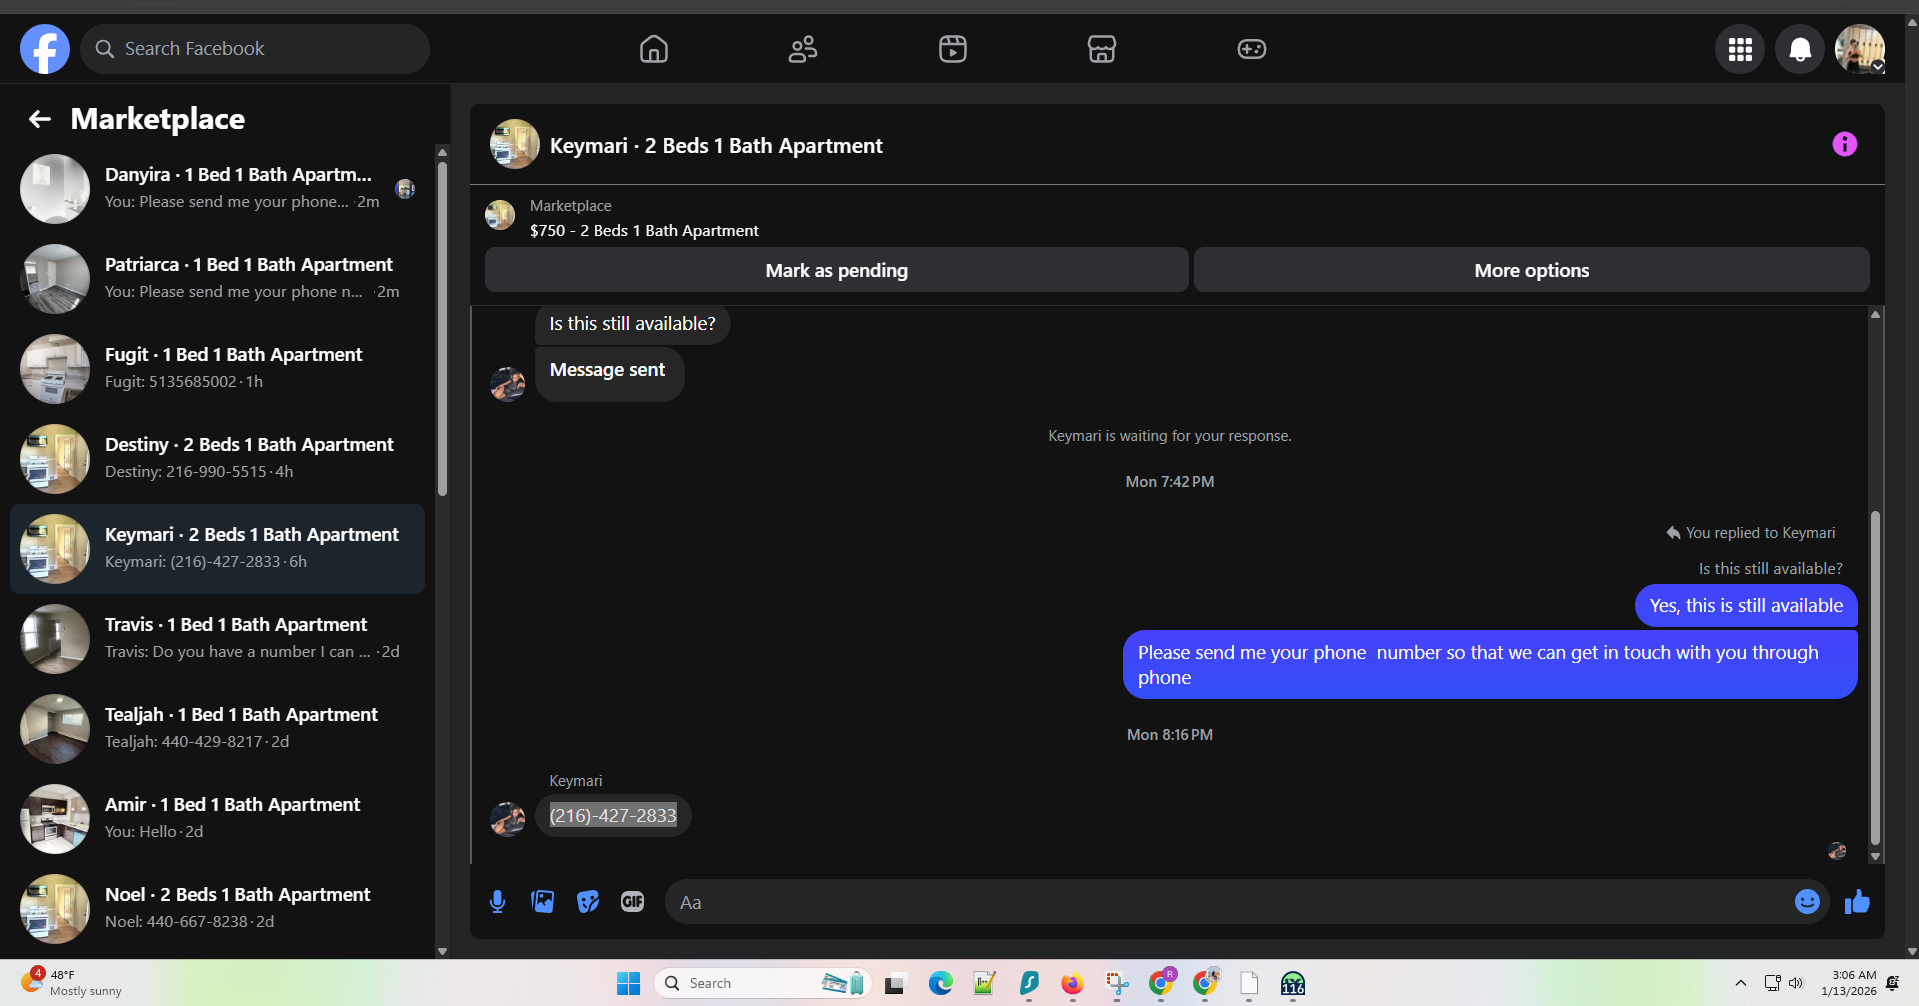Click the chat pane vertical scrollbar thumb
1919x1006 pixels.
(1875, 678)
